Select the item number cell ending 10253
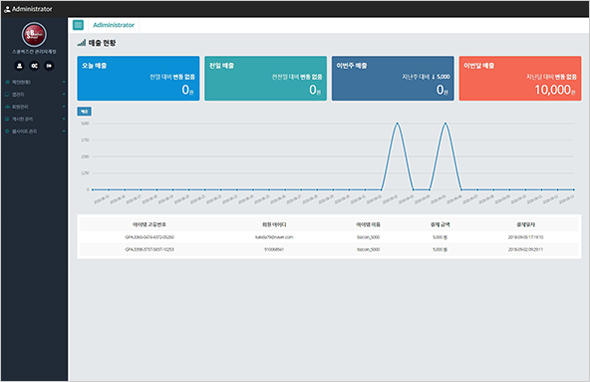This screenshot has width=590, height=382. pos(149,249)
